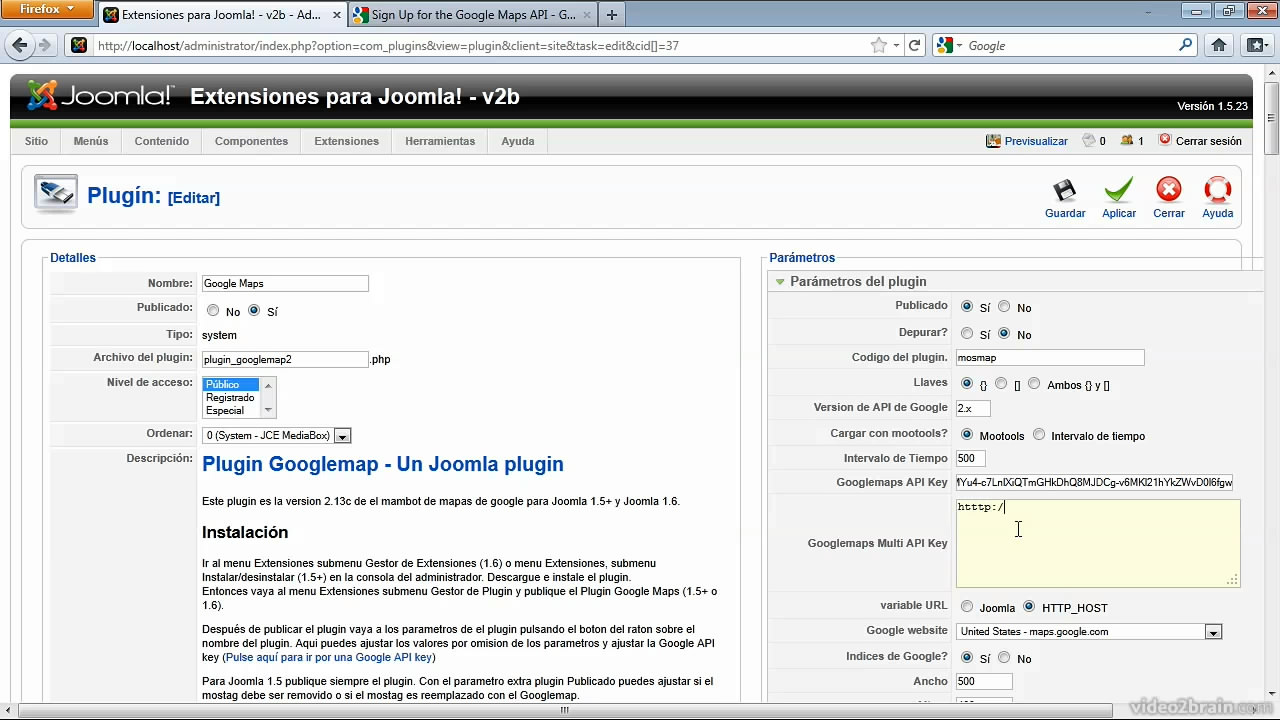1280x720 pixels.
Task: Reload the page with refresh icon
Action: point(914,45)
